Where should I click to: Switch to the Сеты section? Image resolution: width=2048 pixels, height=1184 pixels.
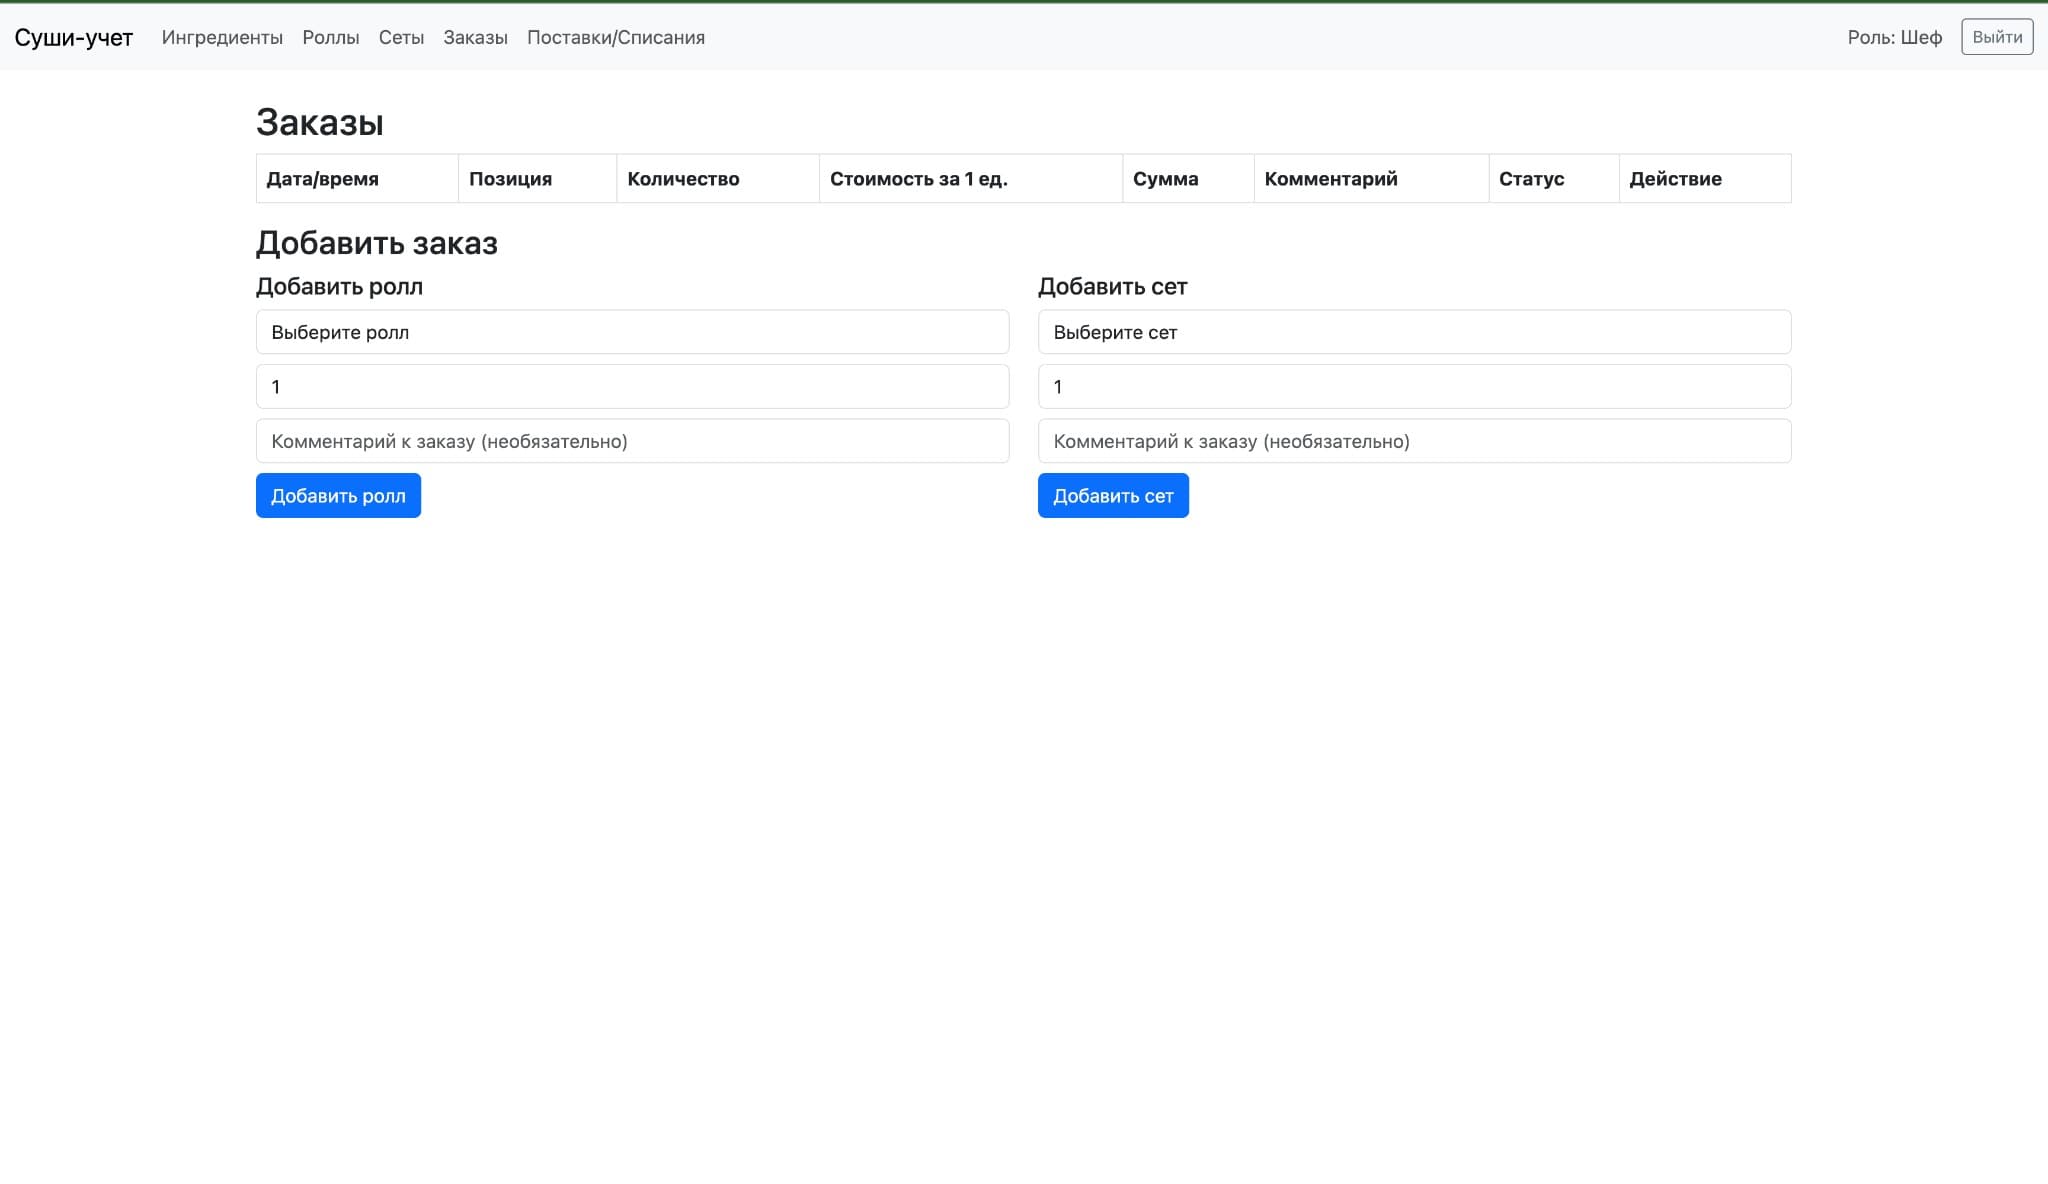click(x=401, y=37)
